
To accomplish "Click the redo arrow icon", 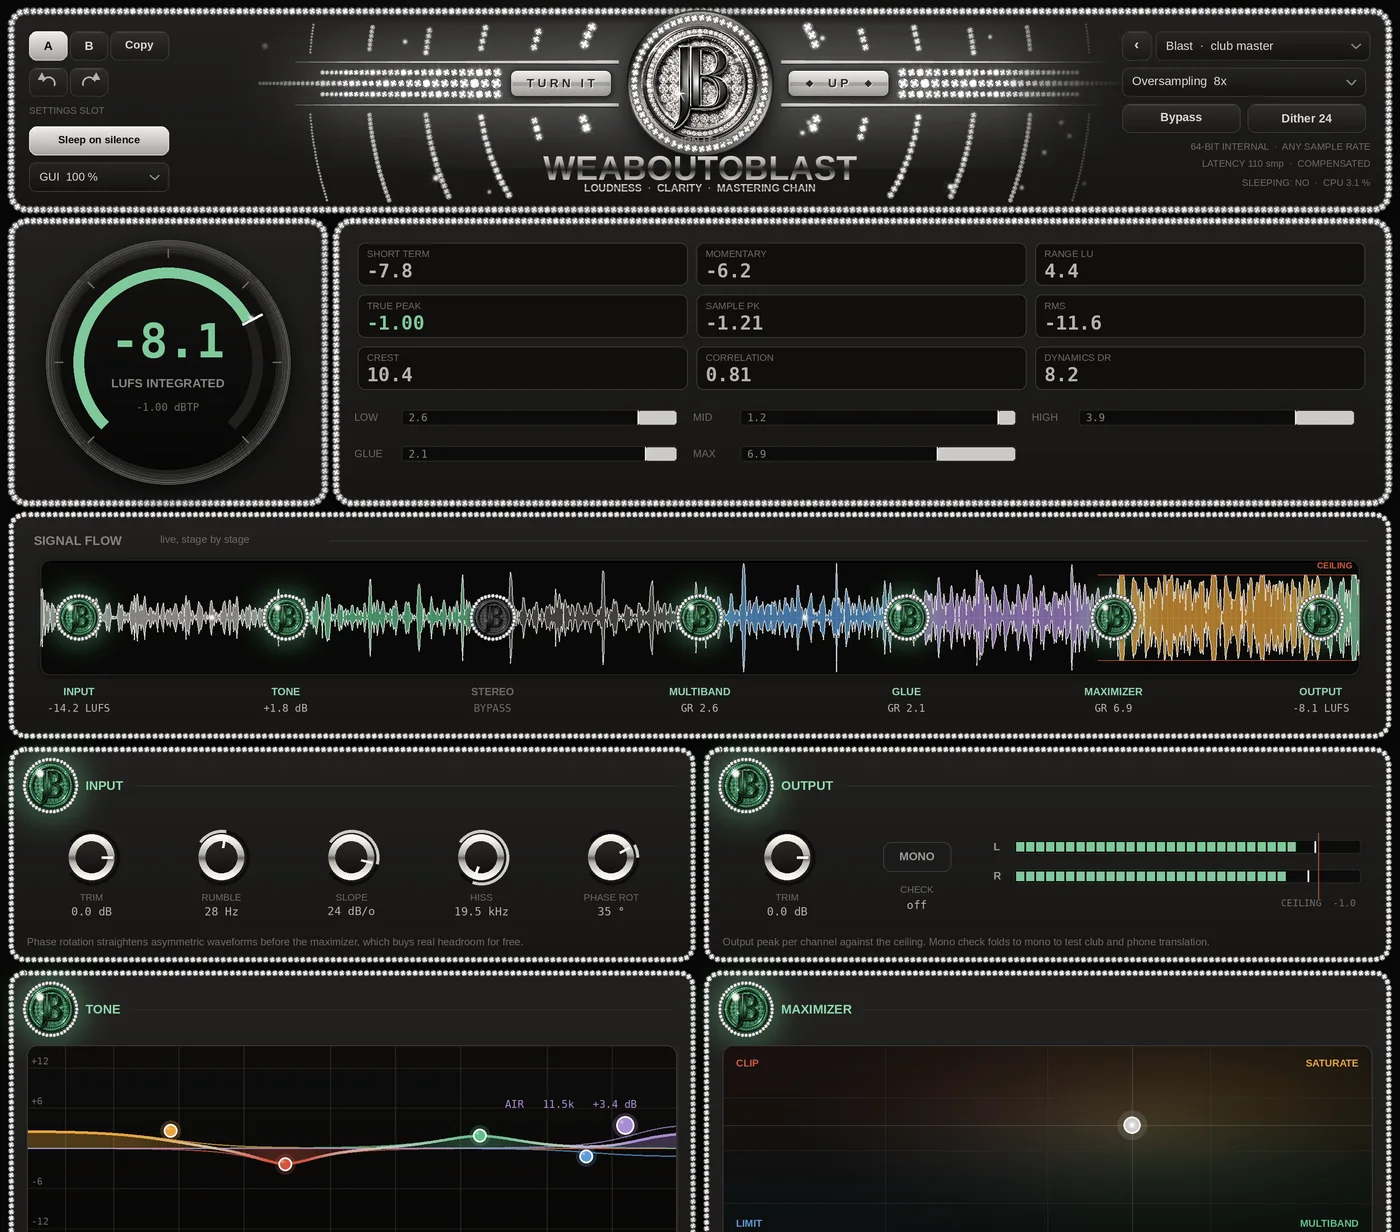I will (90, 81).
